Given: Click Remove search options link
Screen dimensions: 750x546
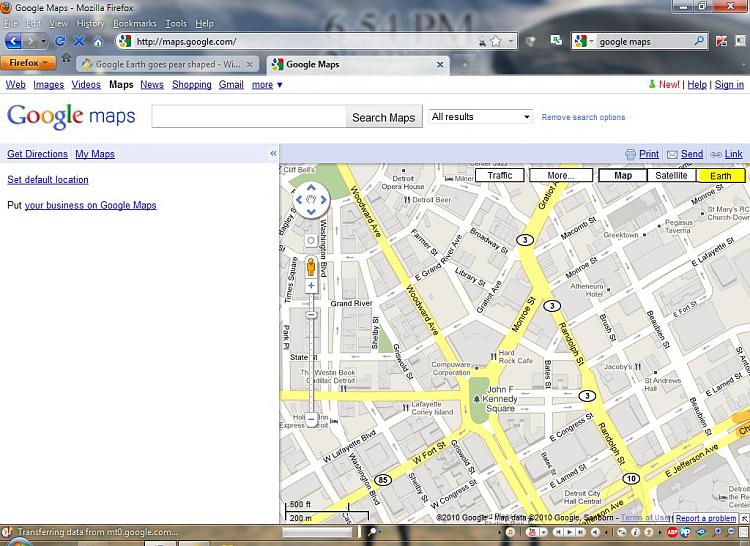Looking at the screenshot, I should click(583, 117).
